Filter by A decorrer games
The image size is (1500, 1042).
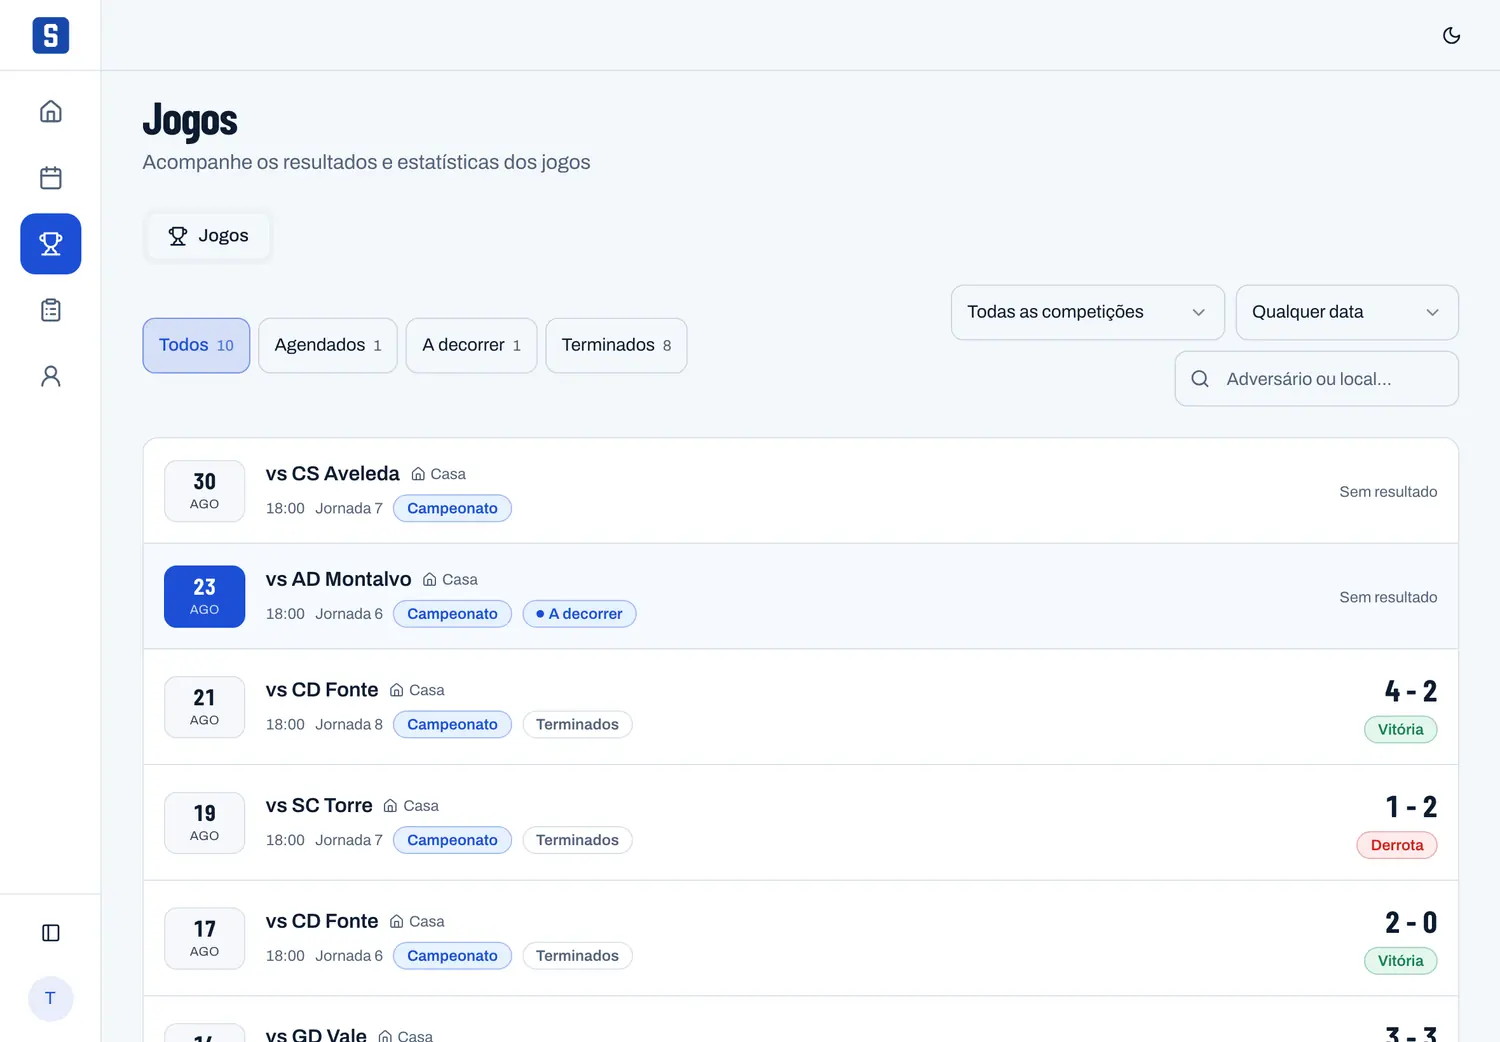pos(472,345)
